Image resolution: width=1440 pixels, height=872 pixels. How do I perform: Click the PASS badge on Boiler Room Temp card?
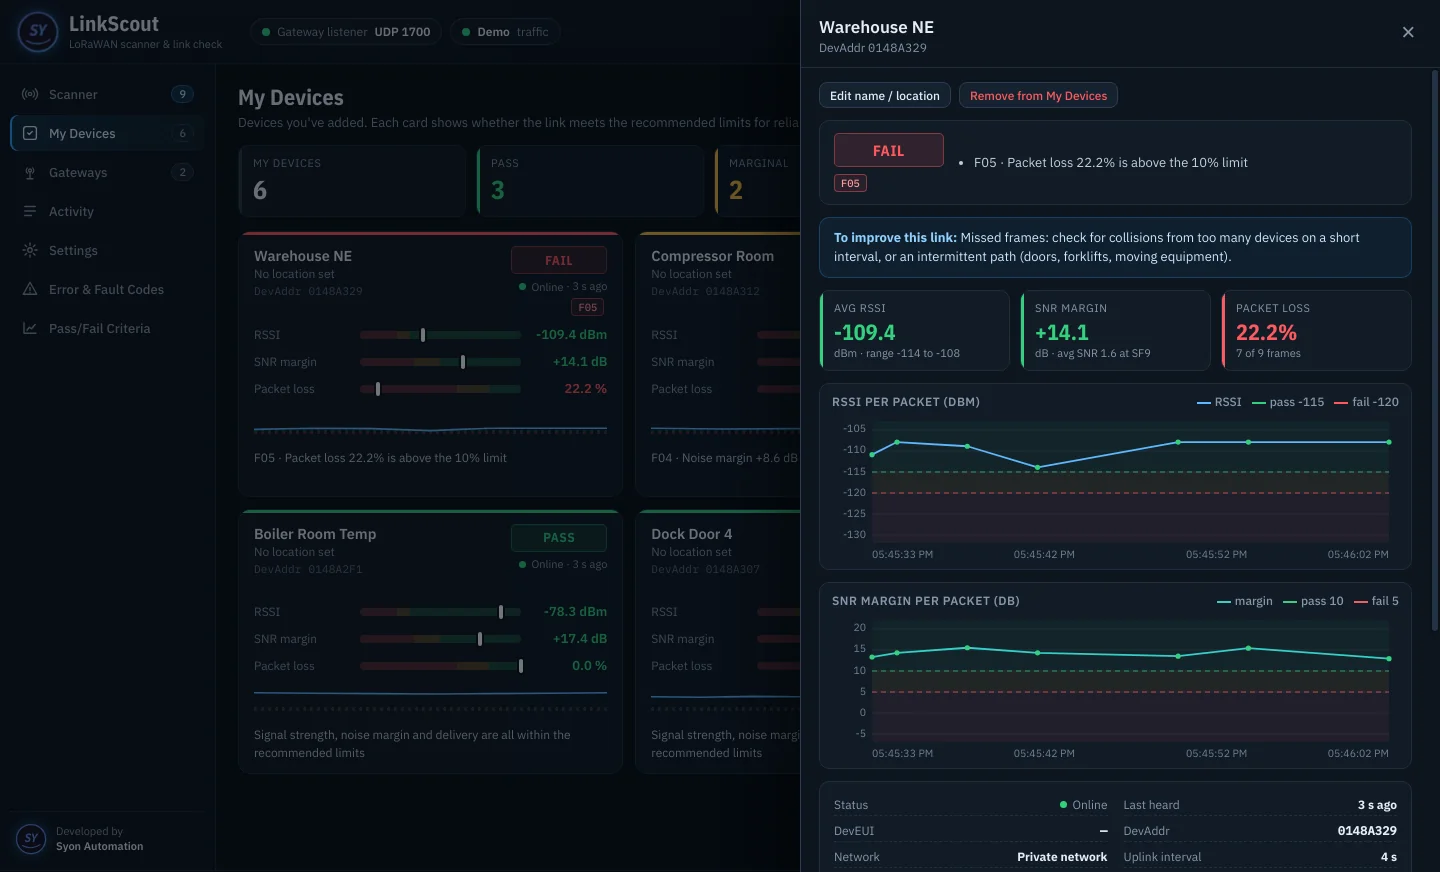(559, 538)
